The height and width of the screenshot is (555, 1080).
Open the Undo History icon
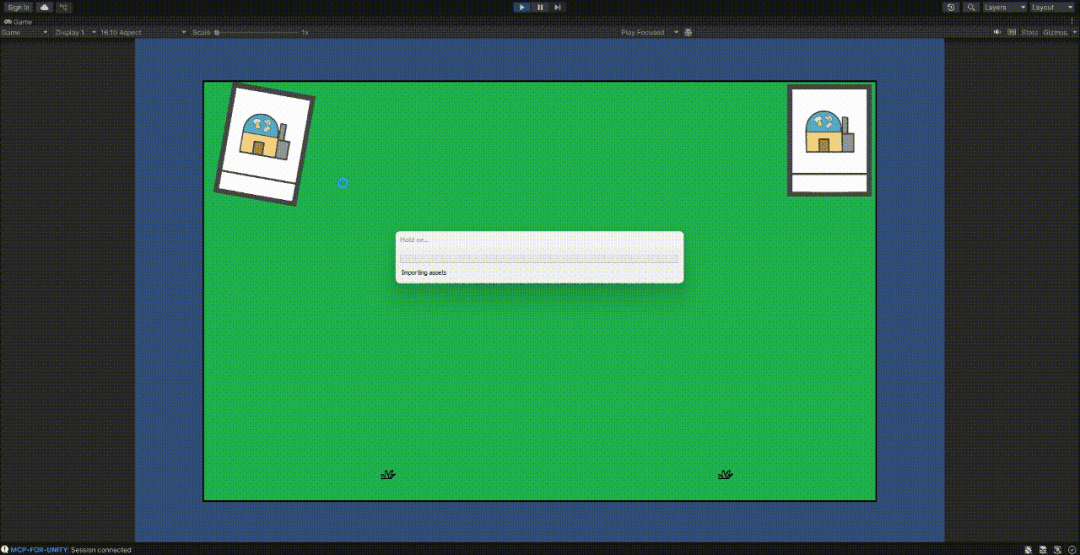(x=951, y=7)
